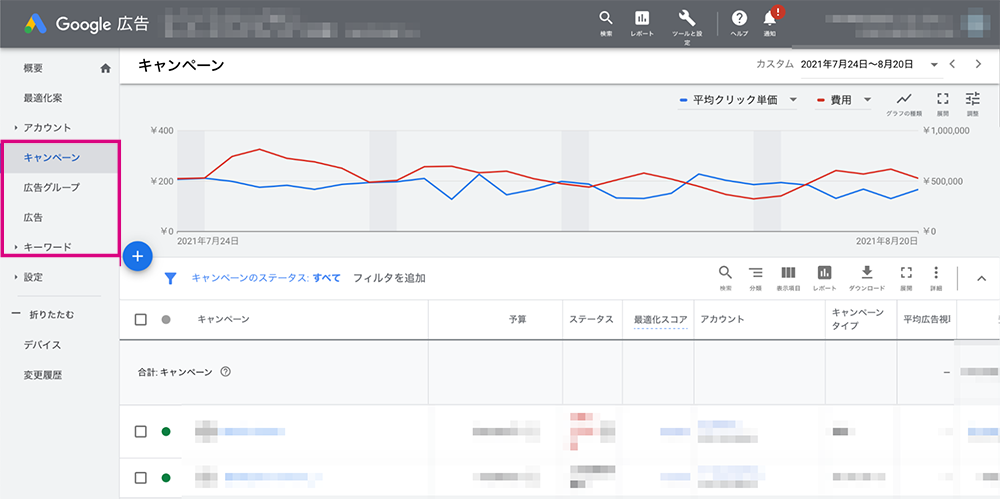The height and width of the screenshot is (499, 1000).
Task: Sort by アカウント column header
Action: 723,320
